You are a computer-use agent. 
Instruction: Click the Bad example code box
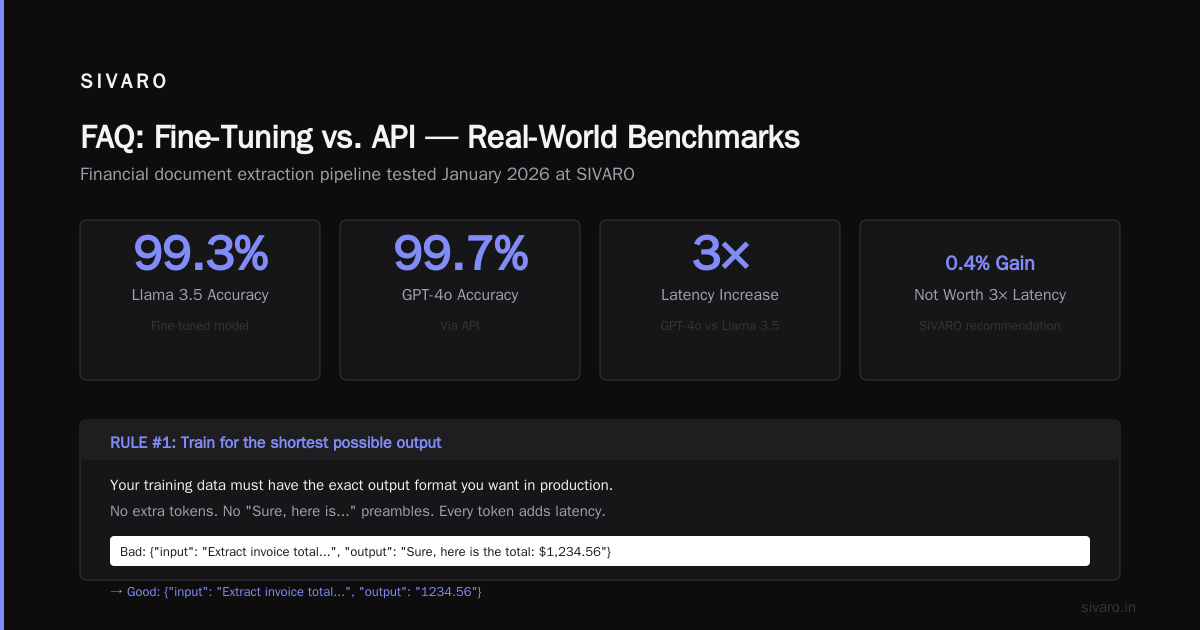pos(600,551)
